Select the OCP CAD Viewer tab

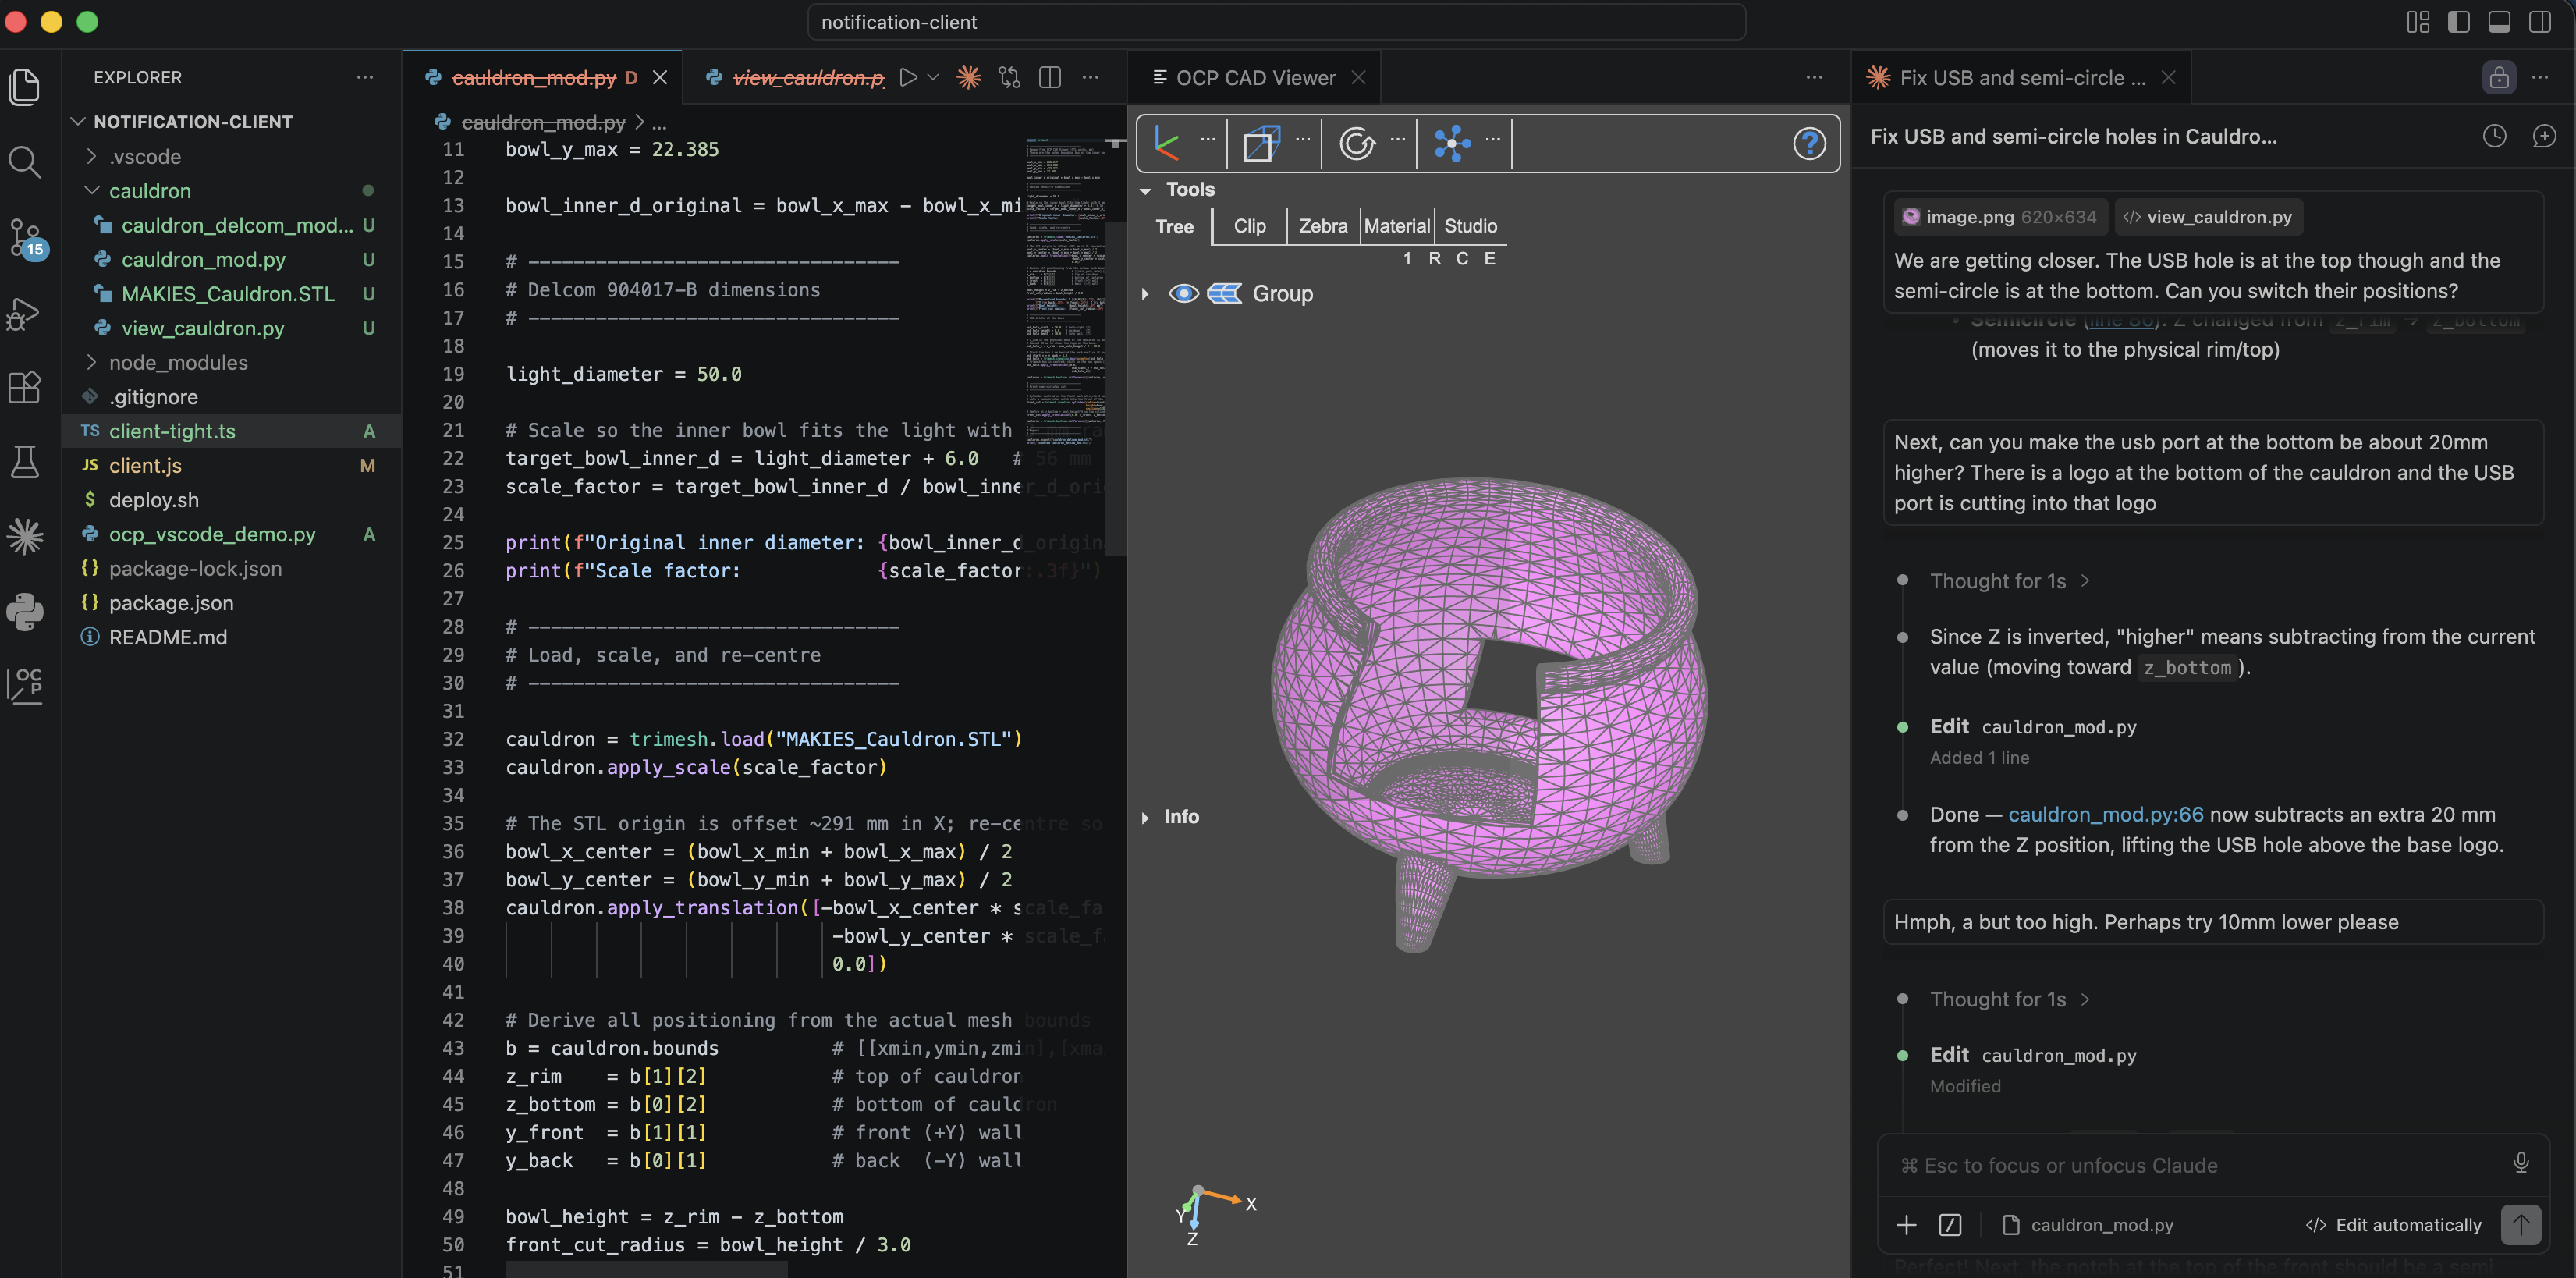coord(1255,77)
